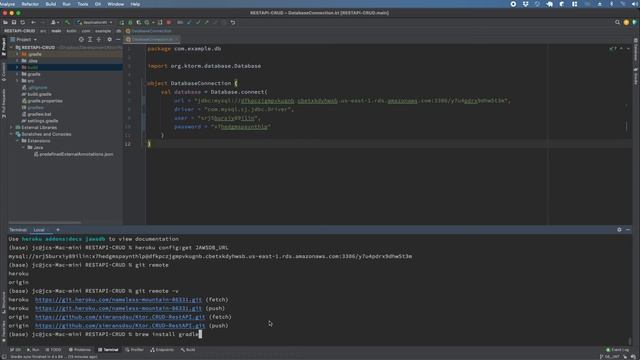Expand the build folder arrow
Screen dimensions: 640x360
17,67
